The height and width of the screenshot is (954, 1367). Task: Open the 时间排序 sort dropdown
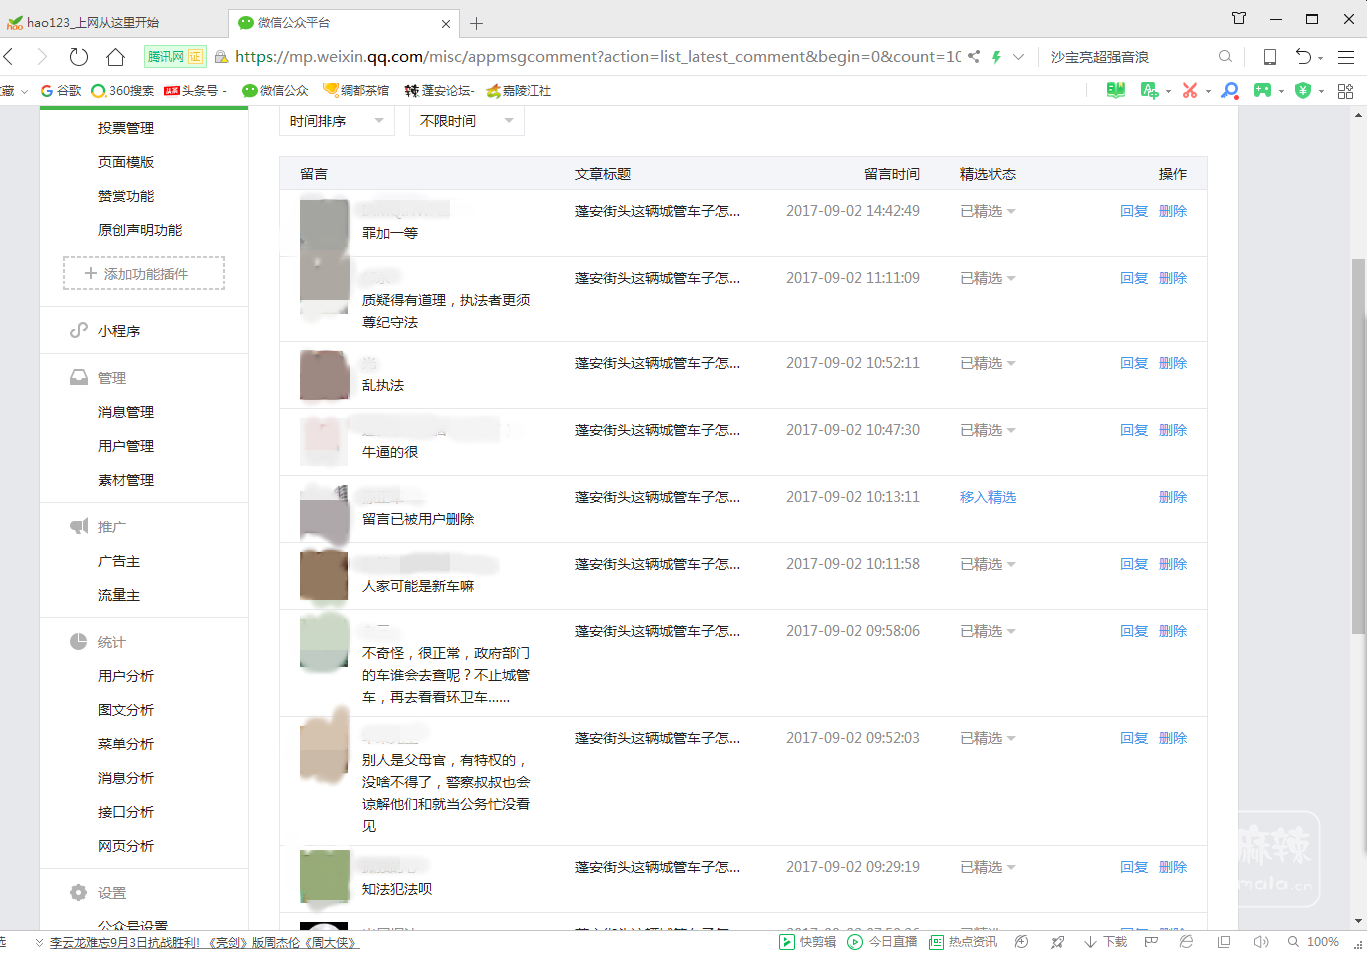click(x=337, y=121)
